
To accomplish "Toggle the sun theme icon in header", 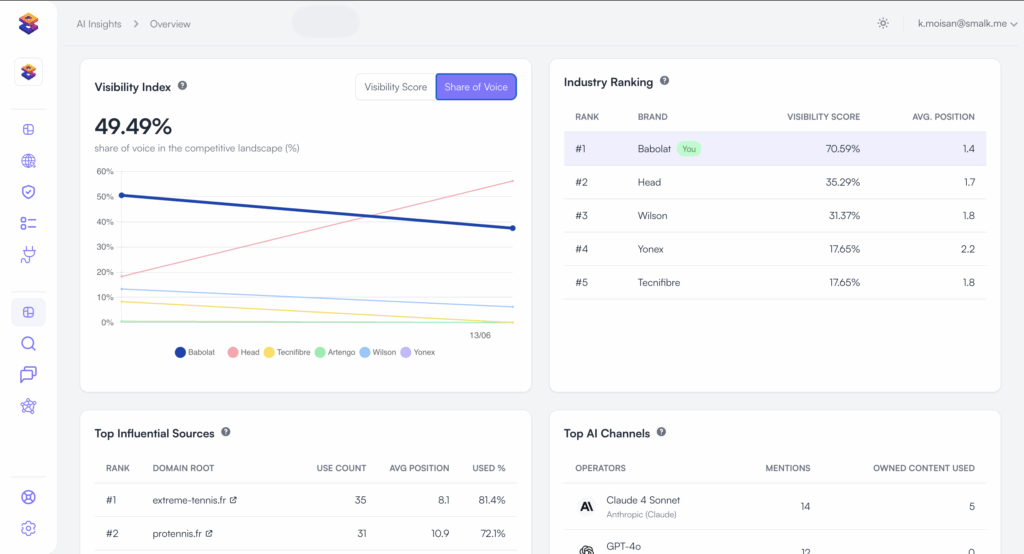I will click(883, 24).
